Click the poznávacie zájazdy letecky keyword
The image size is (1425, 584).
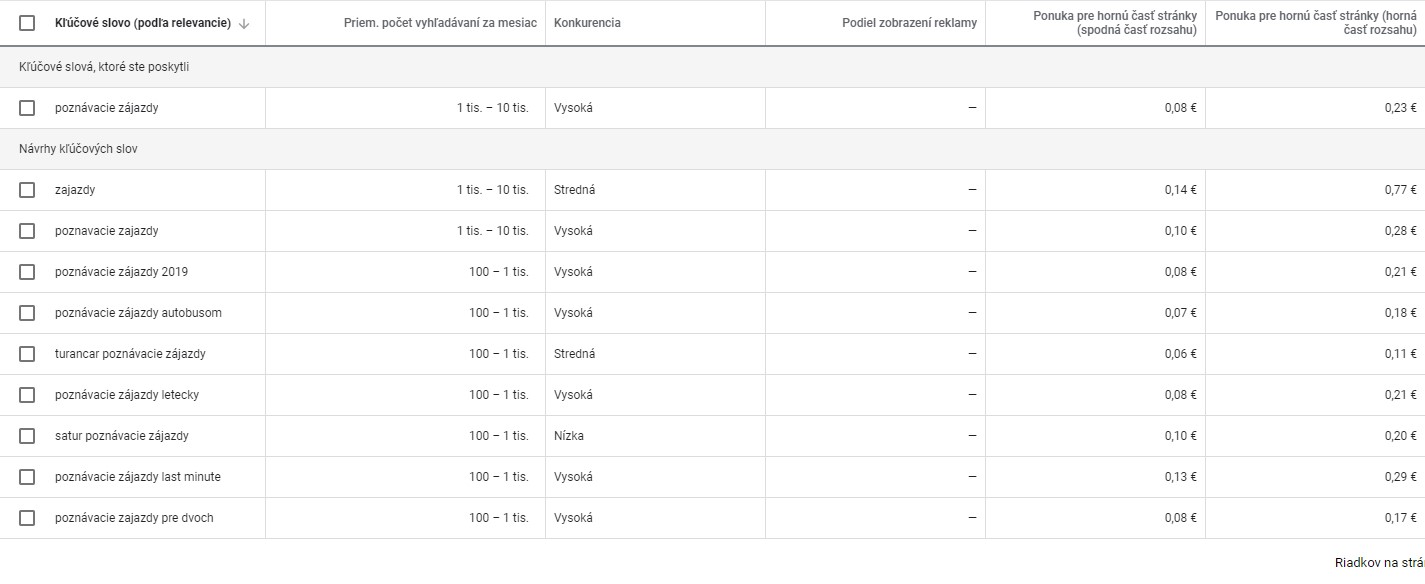(x=127, y=395)
